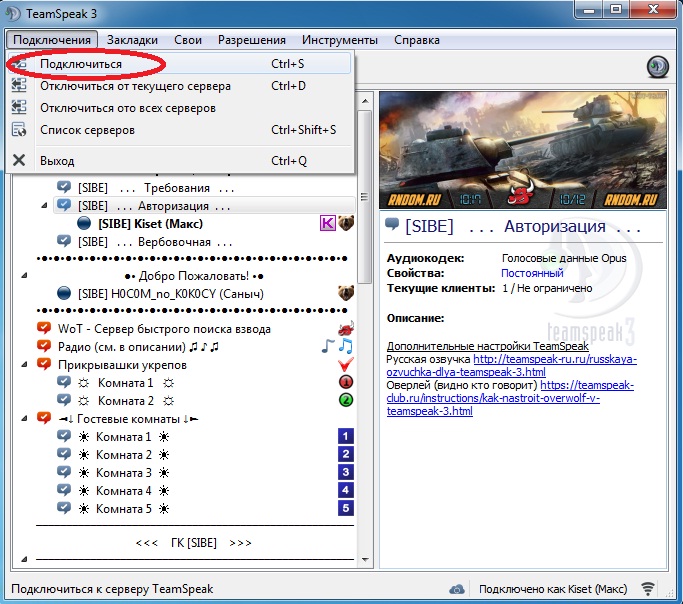
Task: Click the X icon beside Выход
Action: 19,160
